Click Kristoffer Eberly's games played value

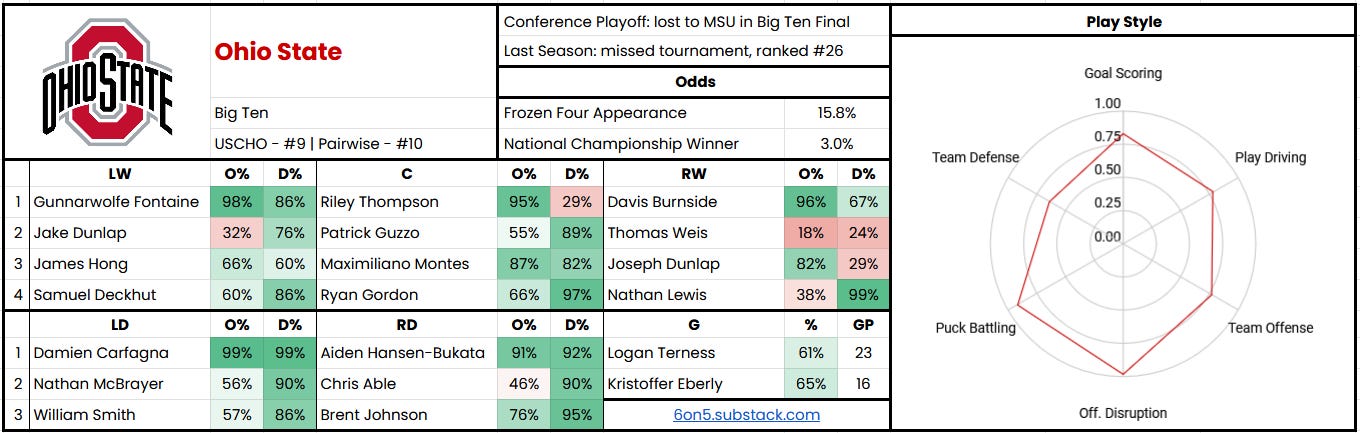[863, 384]
